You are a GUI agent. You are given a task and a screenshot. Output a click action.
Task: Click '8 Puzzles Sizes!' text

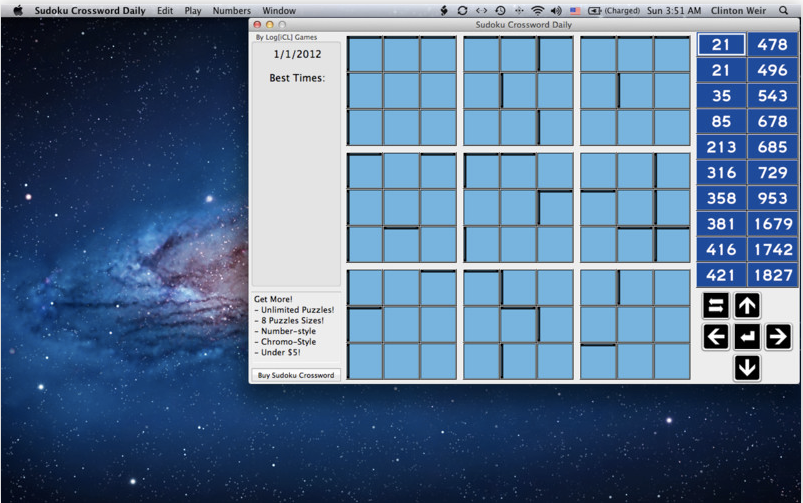[x=292, y=321]
